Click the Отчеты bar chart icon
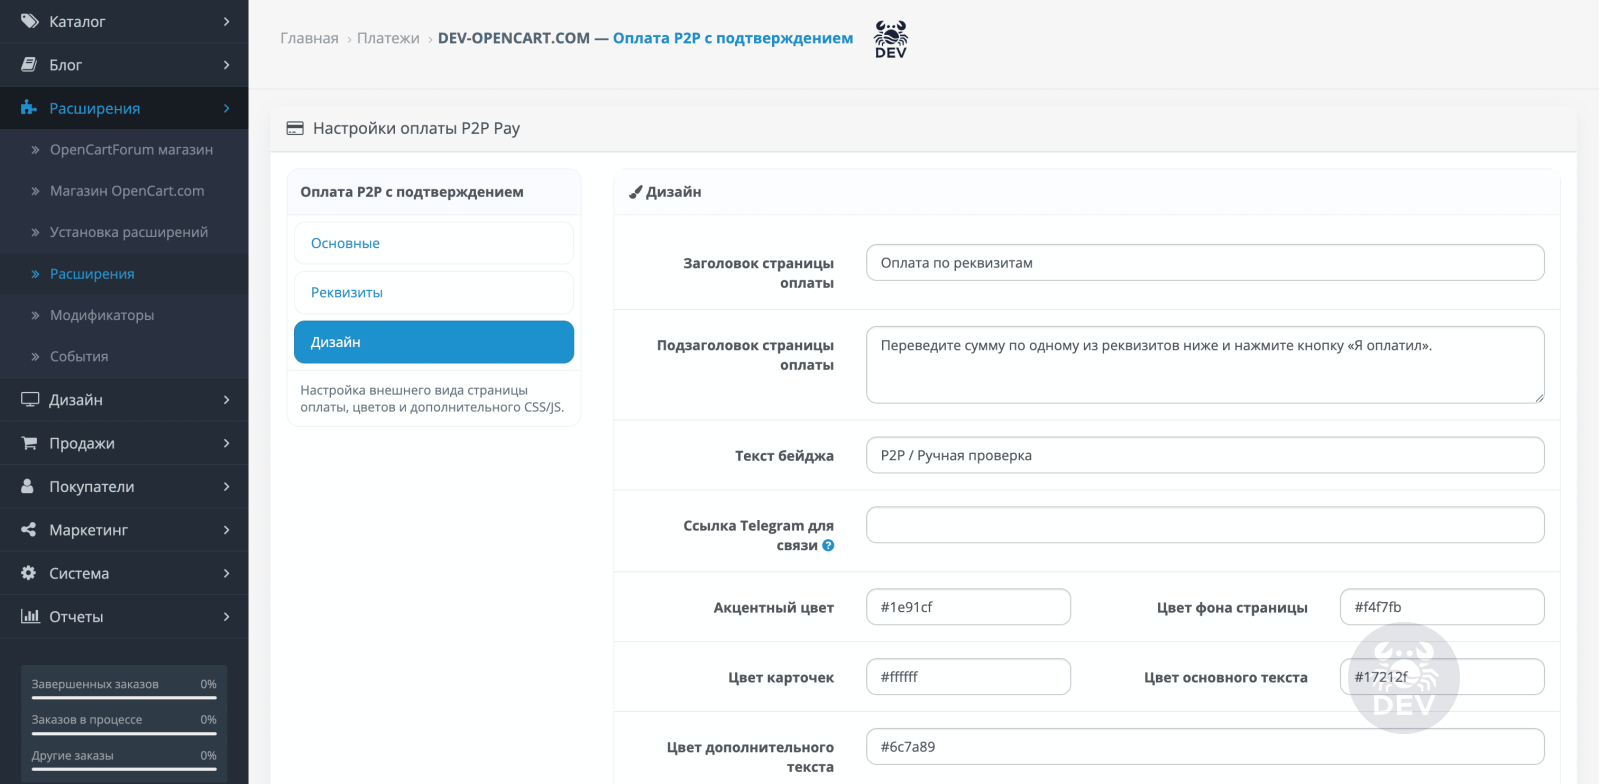 [30, 616]
